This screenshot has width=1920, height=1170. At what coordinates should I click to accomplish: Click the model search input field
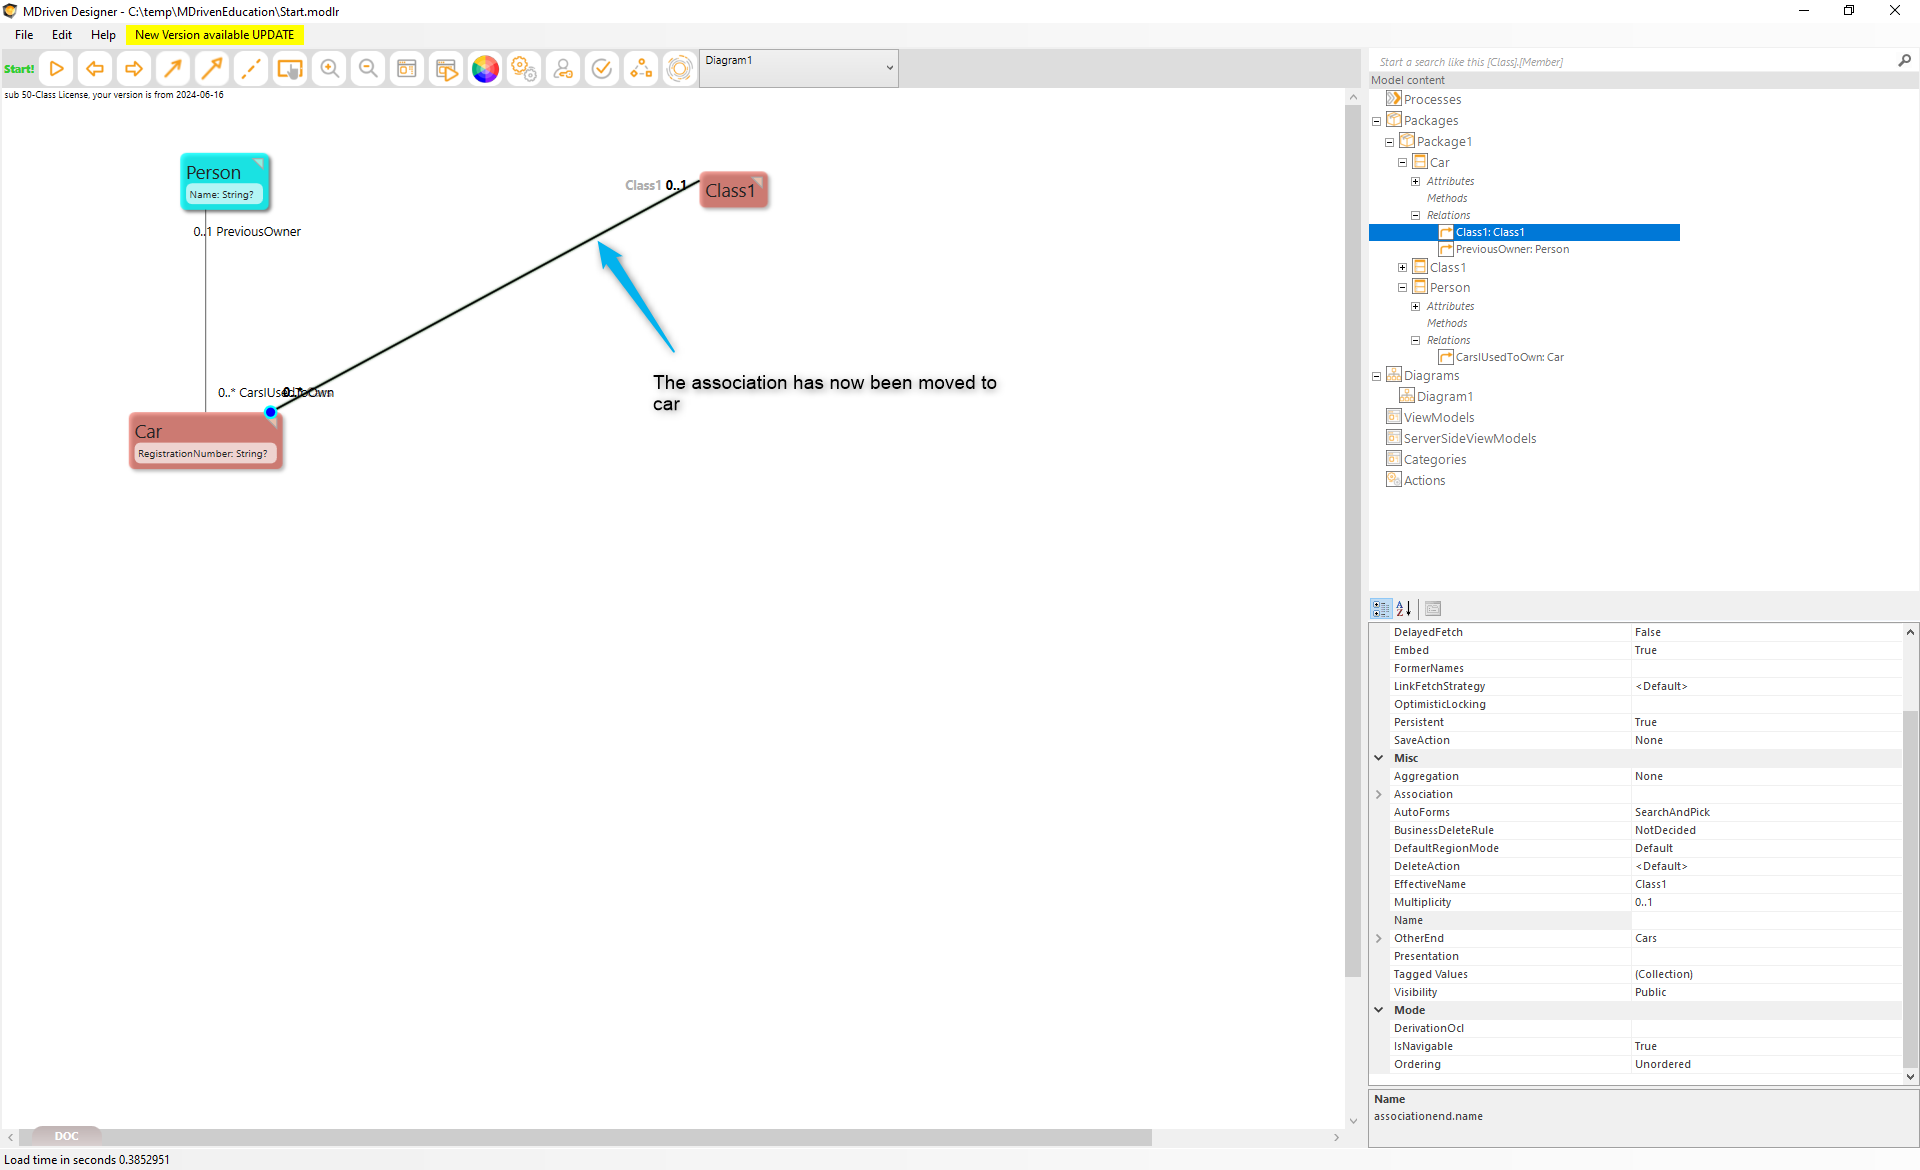(x=1630, y=62)
